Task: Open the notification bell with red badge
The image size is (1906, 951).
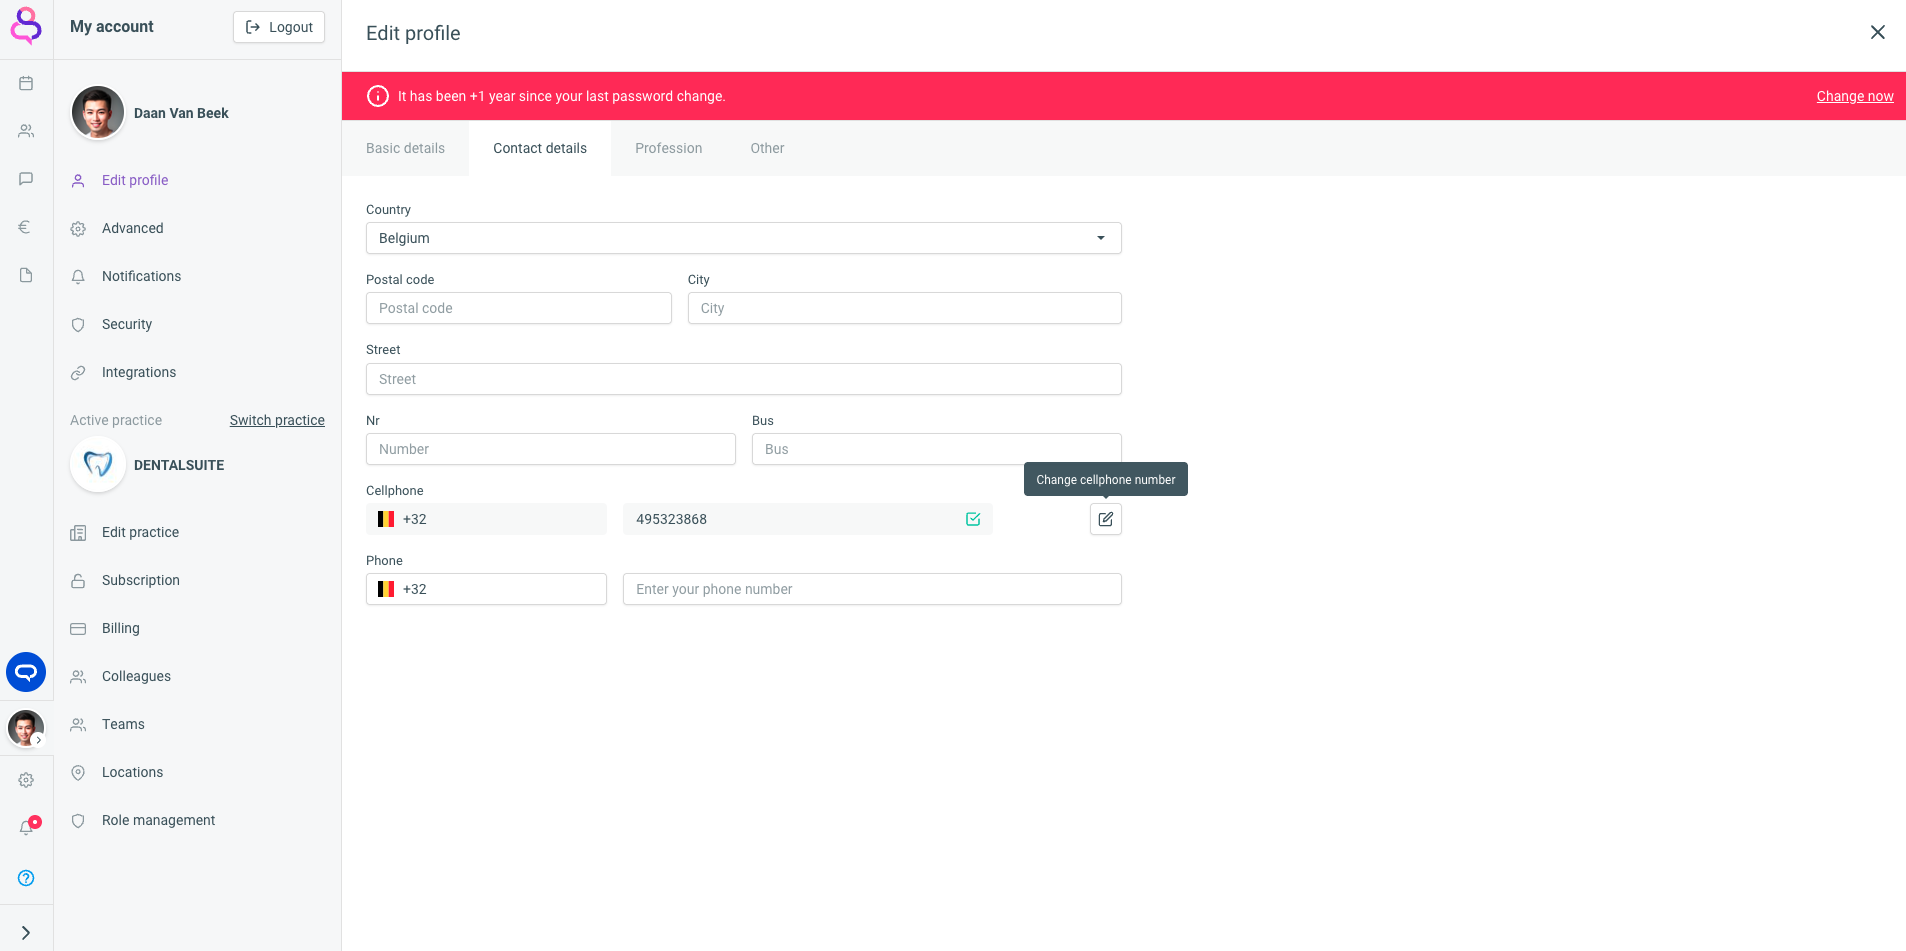Action: click(27, 827)
